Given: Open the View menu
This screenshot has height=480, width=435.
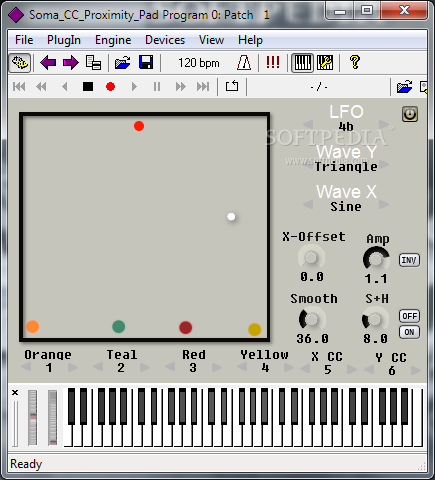Looking at the screenshot, I should (x=211, y=40).
